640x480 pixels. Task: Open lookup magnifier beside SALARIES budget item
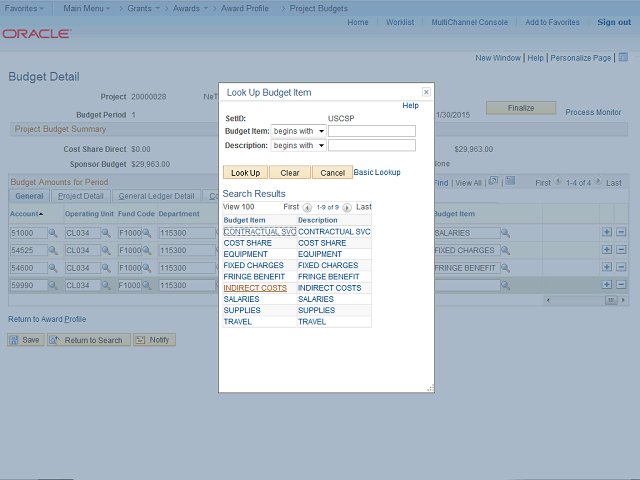[505, 233]
